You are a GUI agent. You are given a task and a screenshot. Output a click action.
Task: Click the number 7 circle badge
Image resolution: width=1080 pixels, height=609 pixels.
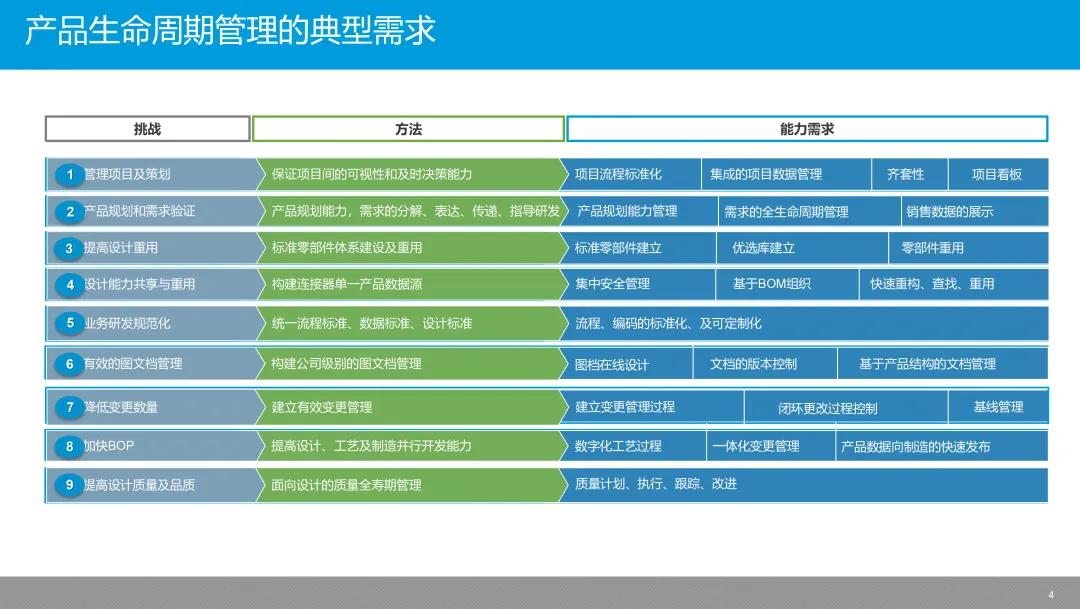click(x=70, y=407)
